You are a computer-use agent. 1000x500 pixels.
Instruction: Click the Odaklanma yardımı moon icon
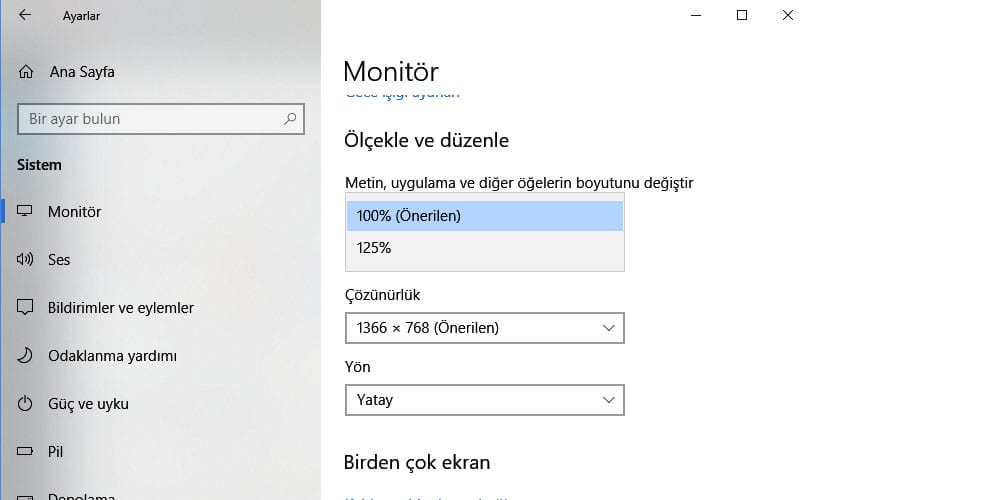[26, 356]
